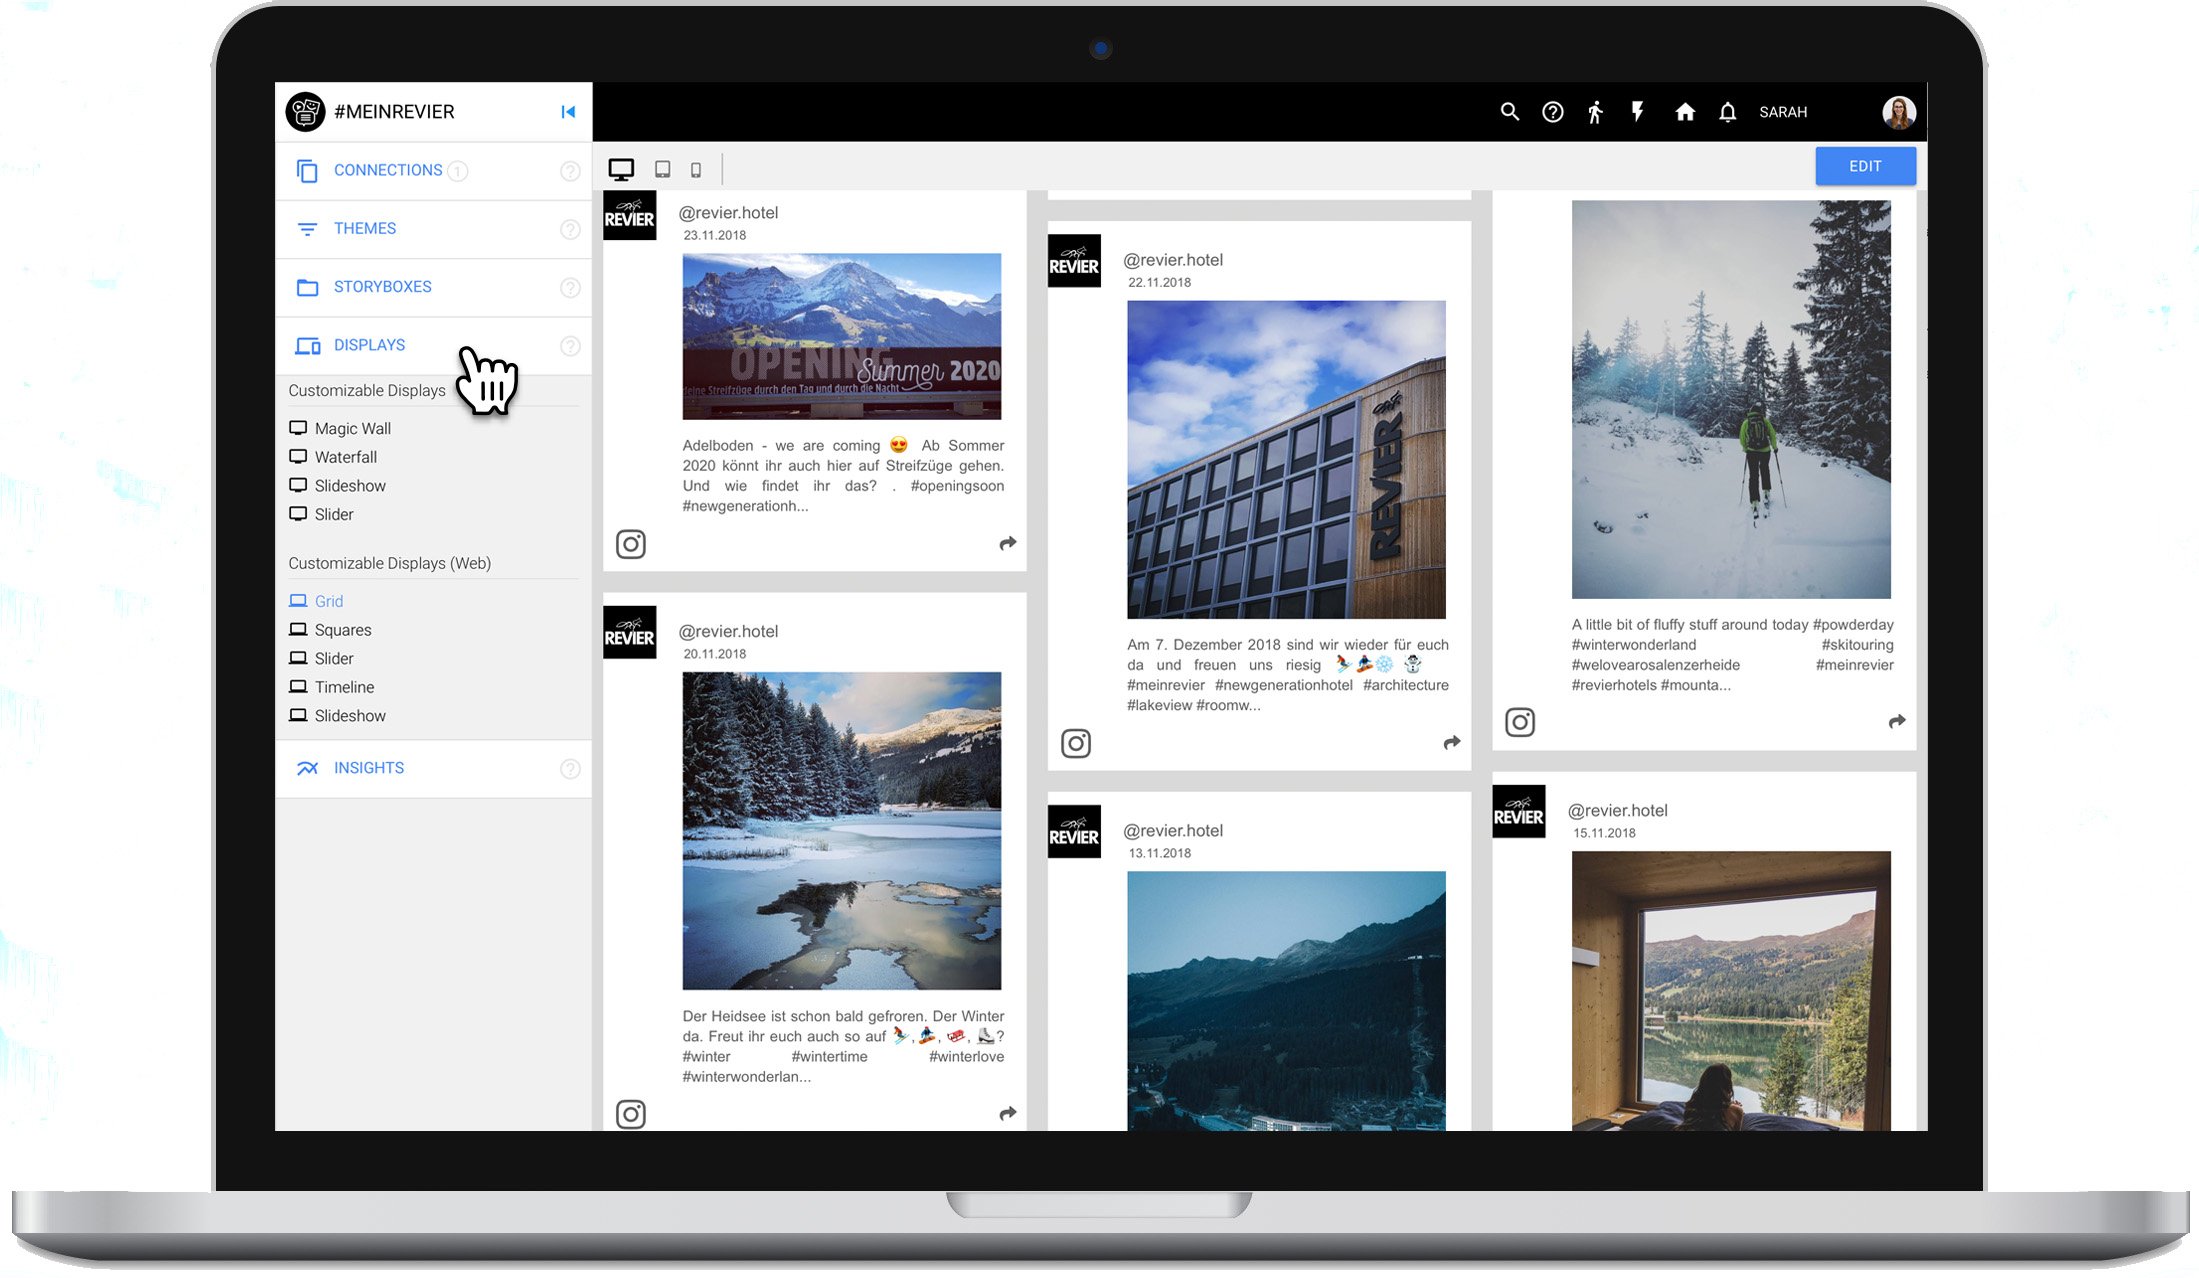Select Slideshow under Customizable Displays
The image size is (2199, 1278).
click(x=337, y=485)
